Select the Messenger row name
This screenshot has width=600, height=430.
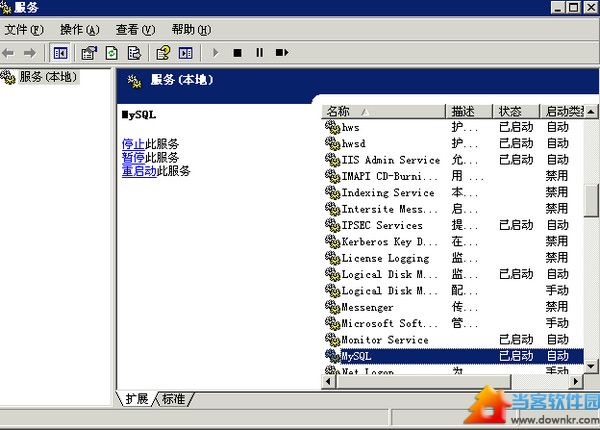point(367,307)
